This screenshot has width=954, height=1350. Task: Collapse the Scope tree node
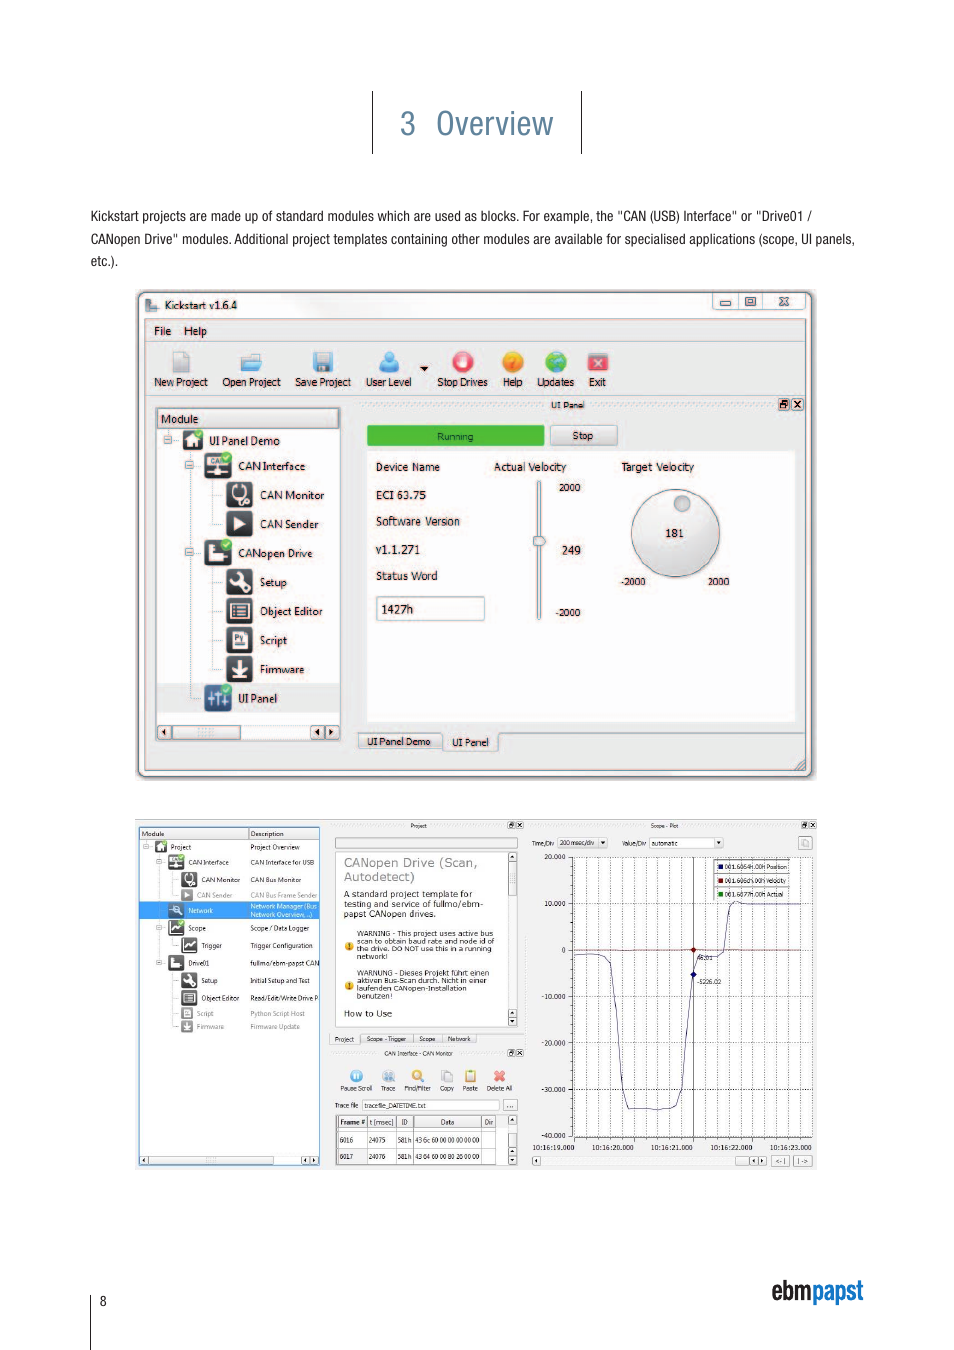pyautogui.click(x=159, y=927)
